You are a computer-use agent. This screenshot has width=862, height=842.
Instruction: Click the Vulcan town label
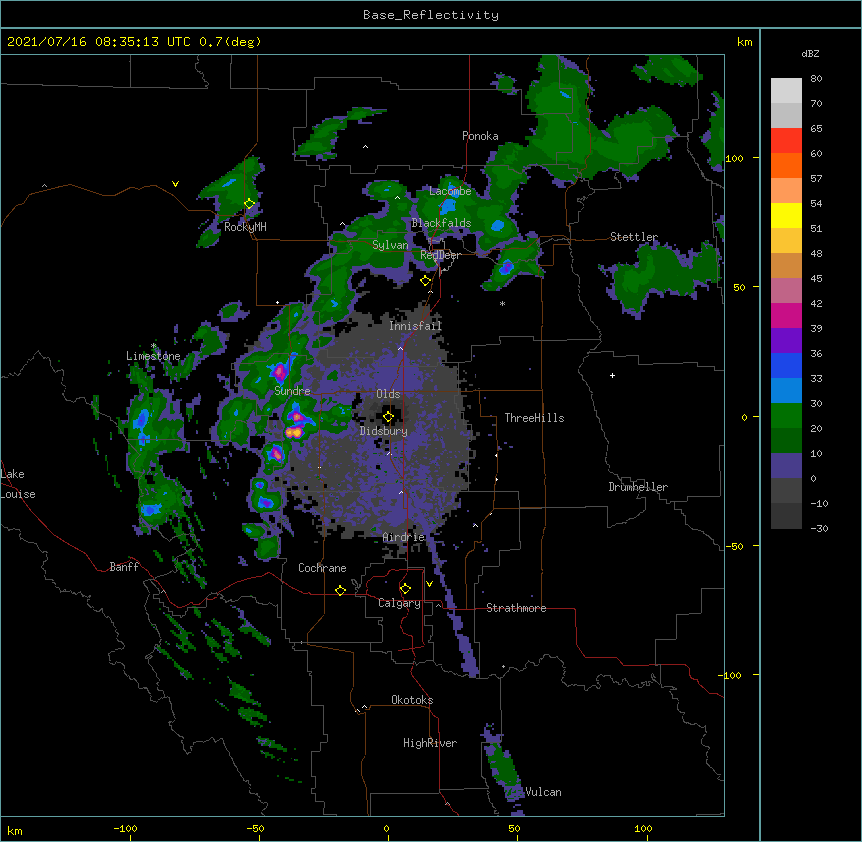pos(543,792)
